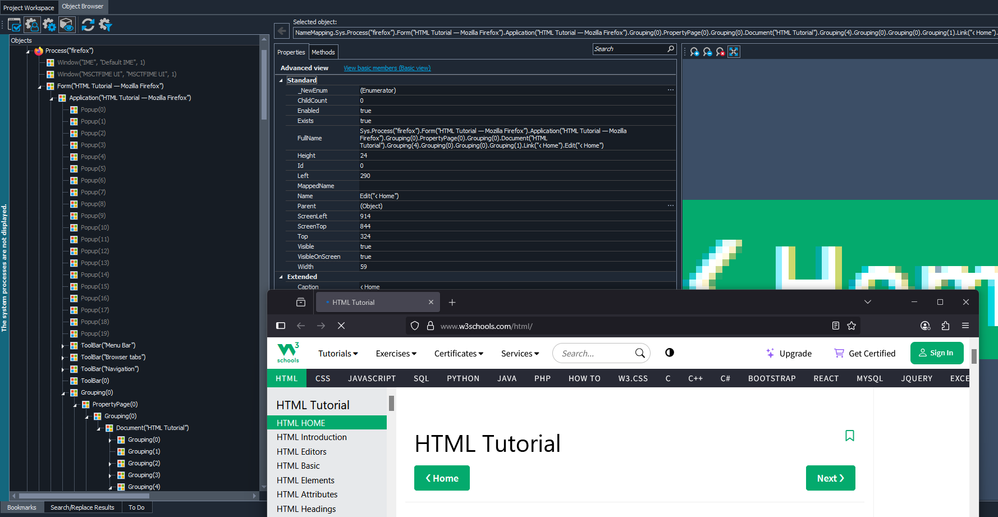Click Firefox stop loading X button

[341, 325]
